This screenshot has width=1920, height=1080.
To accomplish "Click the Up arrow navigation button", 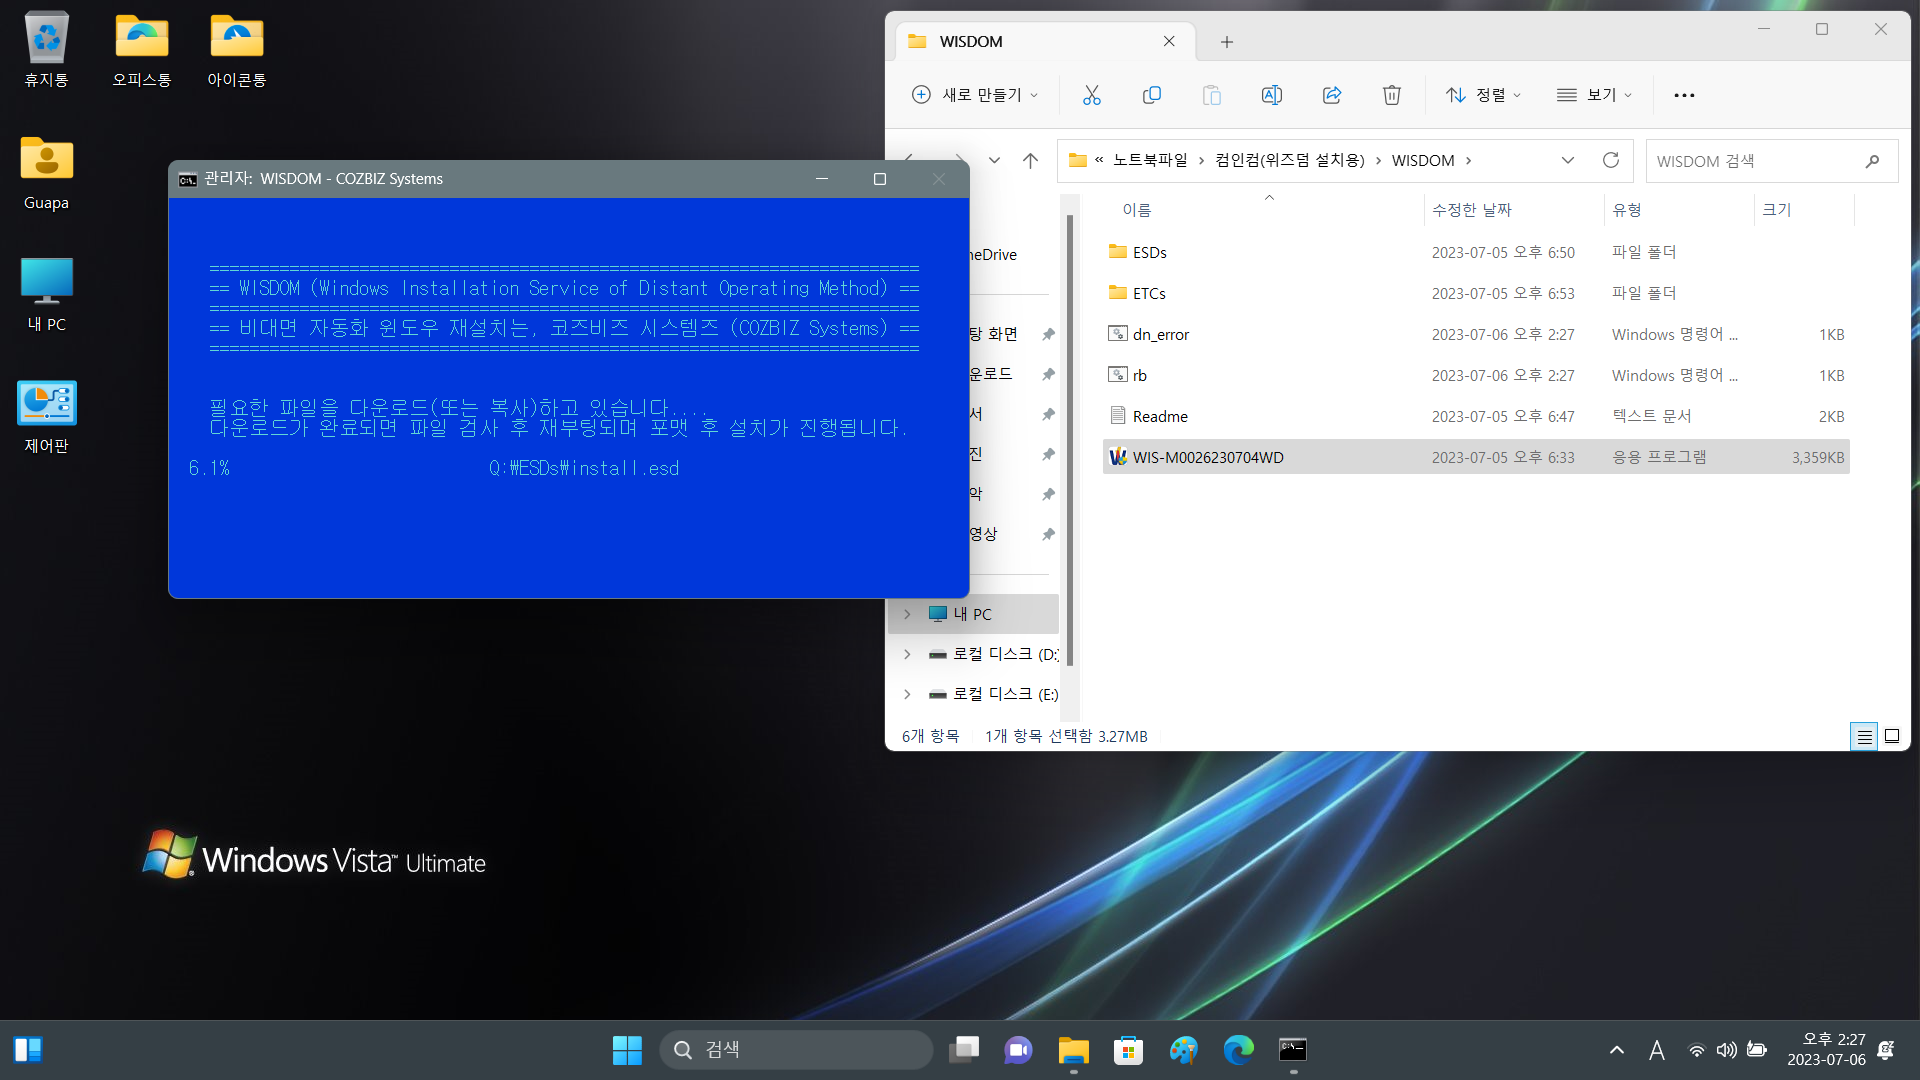I will (1030, 160).
